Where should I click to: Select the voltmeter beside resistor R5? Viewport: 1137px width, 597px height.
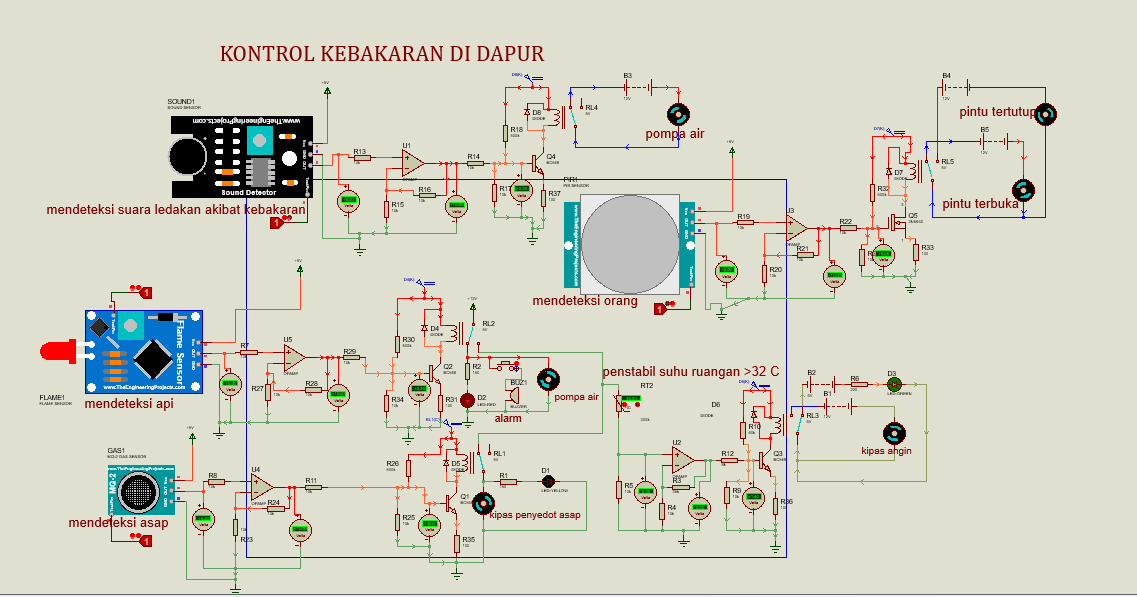coord(645,493)
